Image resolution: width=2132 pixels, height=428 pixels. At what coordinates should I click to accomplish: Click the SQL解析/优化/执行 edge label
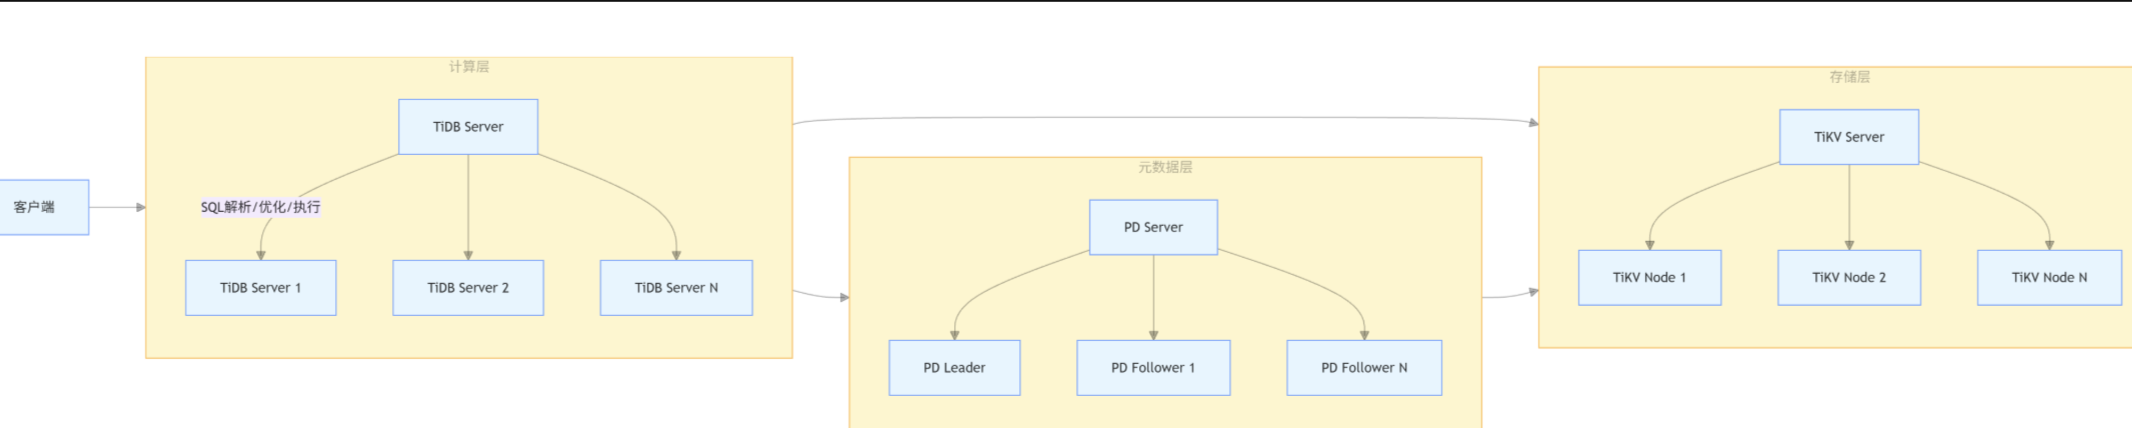[x=261, y=207]
